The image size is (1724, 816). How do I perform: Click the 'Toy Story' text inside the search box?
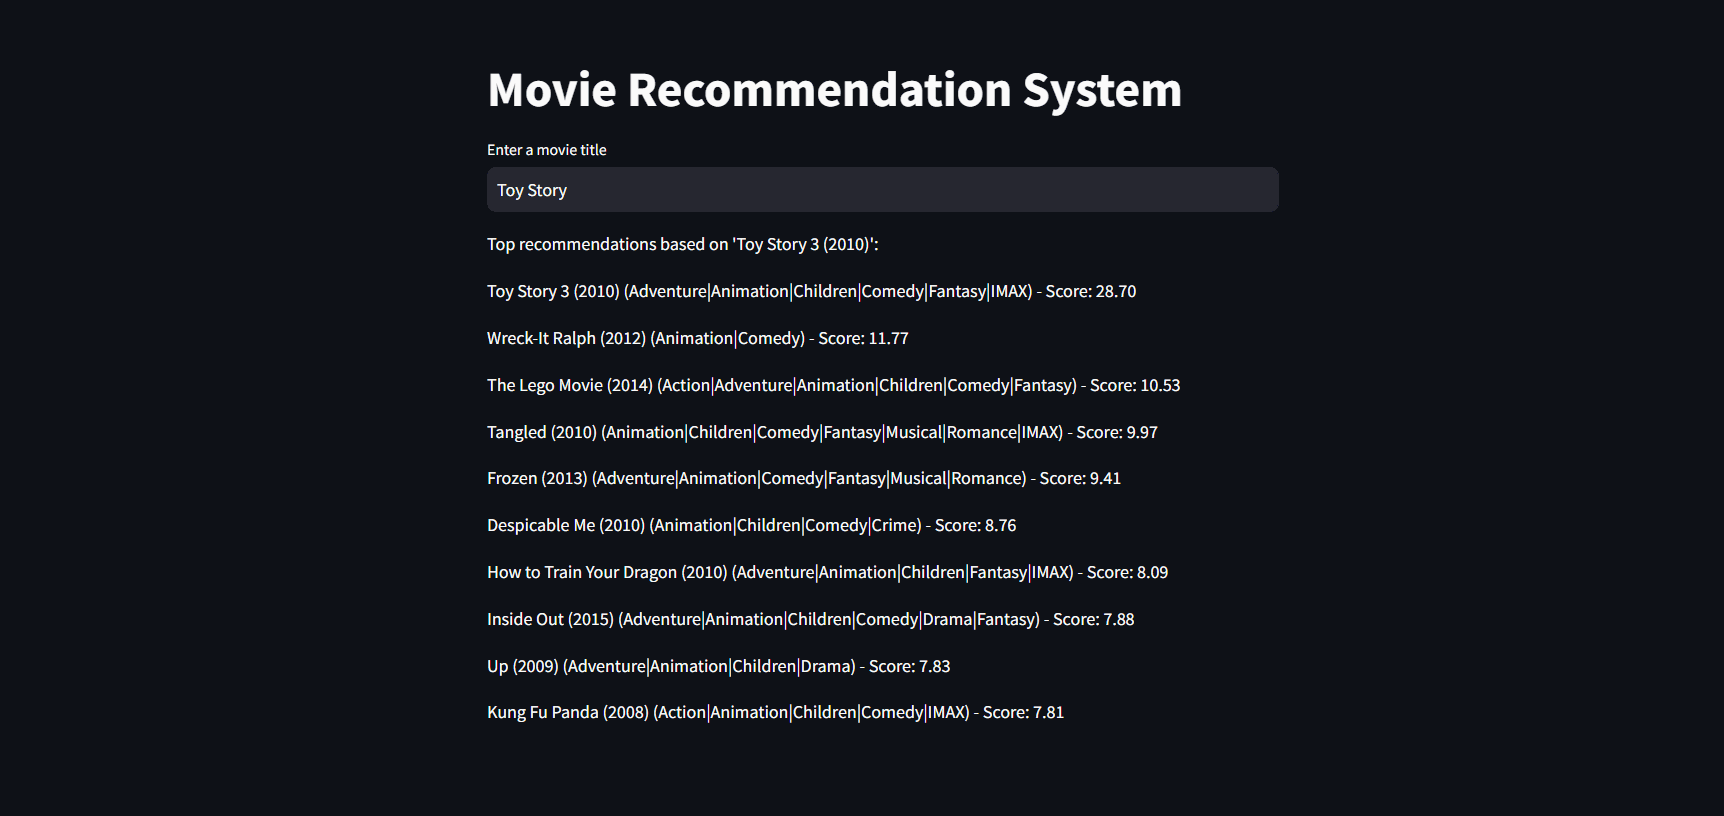click(x=531, y=189)
